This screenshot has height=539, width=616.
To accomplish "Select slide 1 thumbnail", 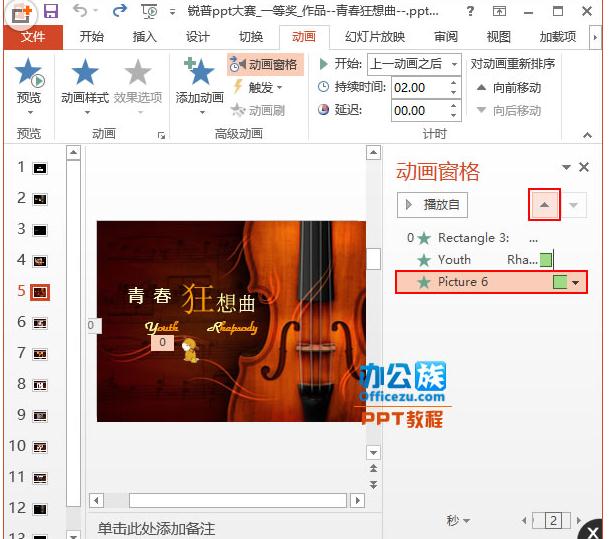I will point(40,168).
